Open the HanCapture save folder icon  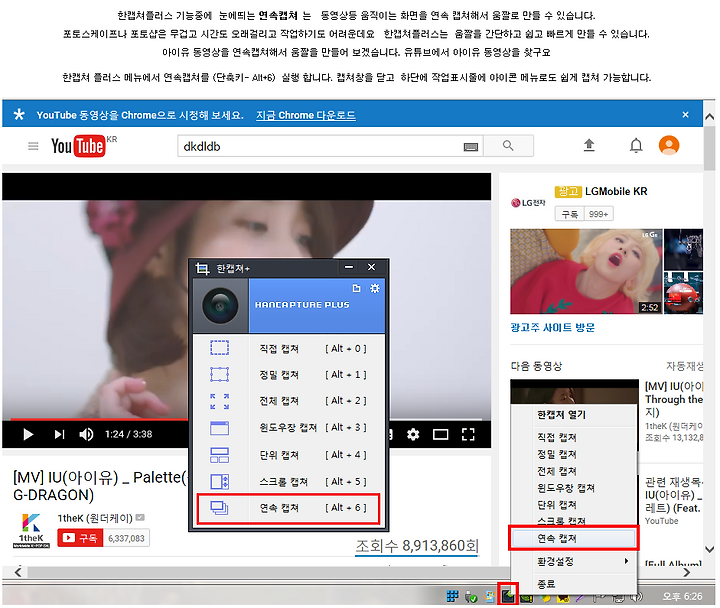[x=356, y=288]
